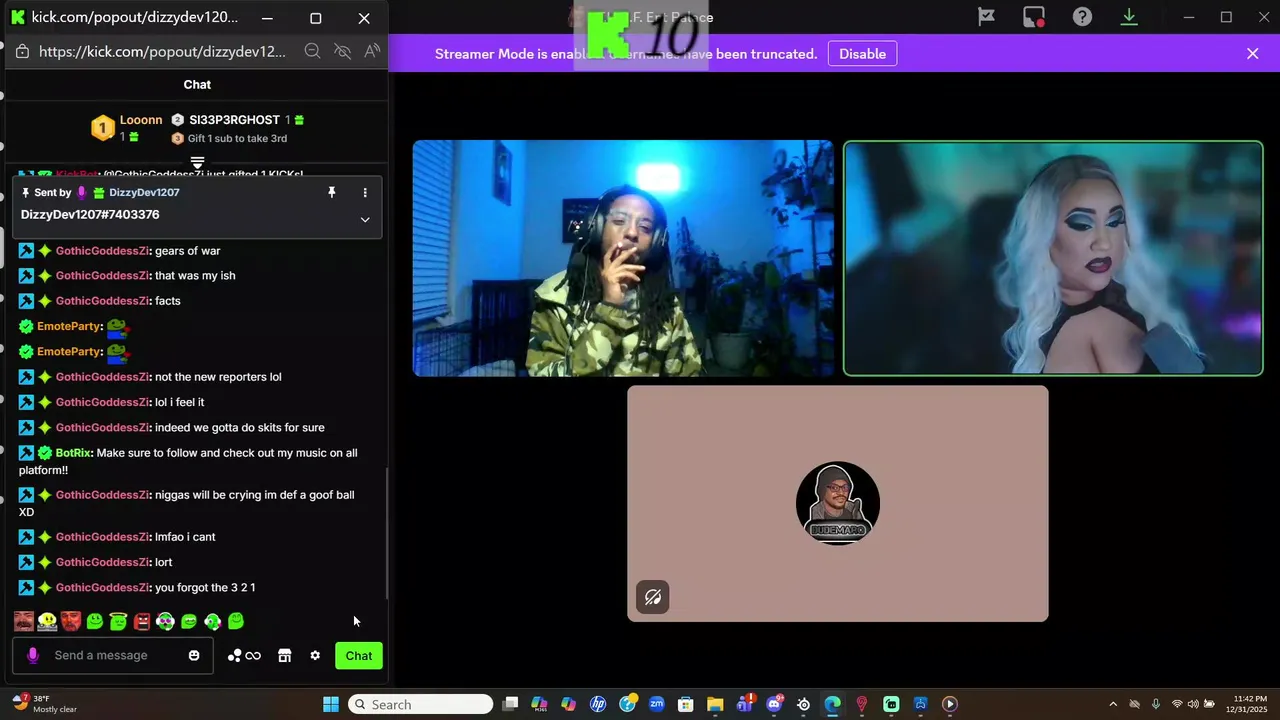Expand the pinned message chevron
The height and width of the screenshot is (720, 1280).
(x=365, y=219)
